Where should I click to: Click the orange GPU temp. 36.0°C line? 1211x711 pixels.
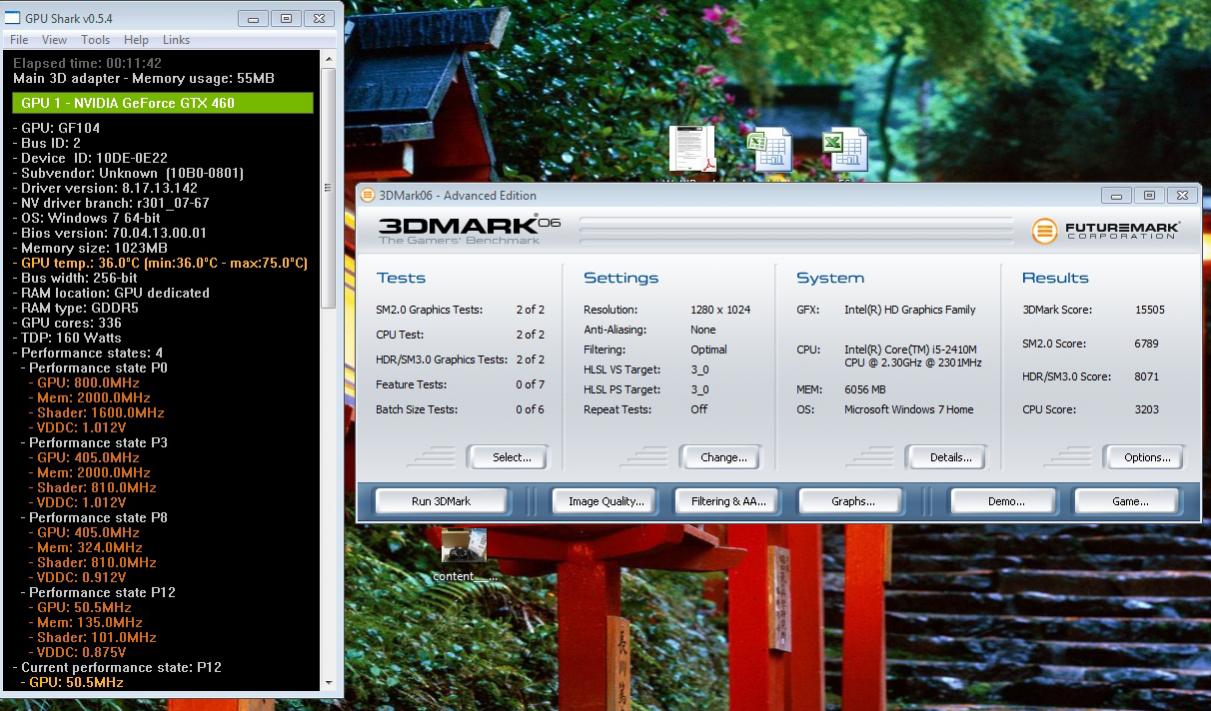160,263
